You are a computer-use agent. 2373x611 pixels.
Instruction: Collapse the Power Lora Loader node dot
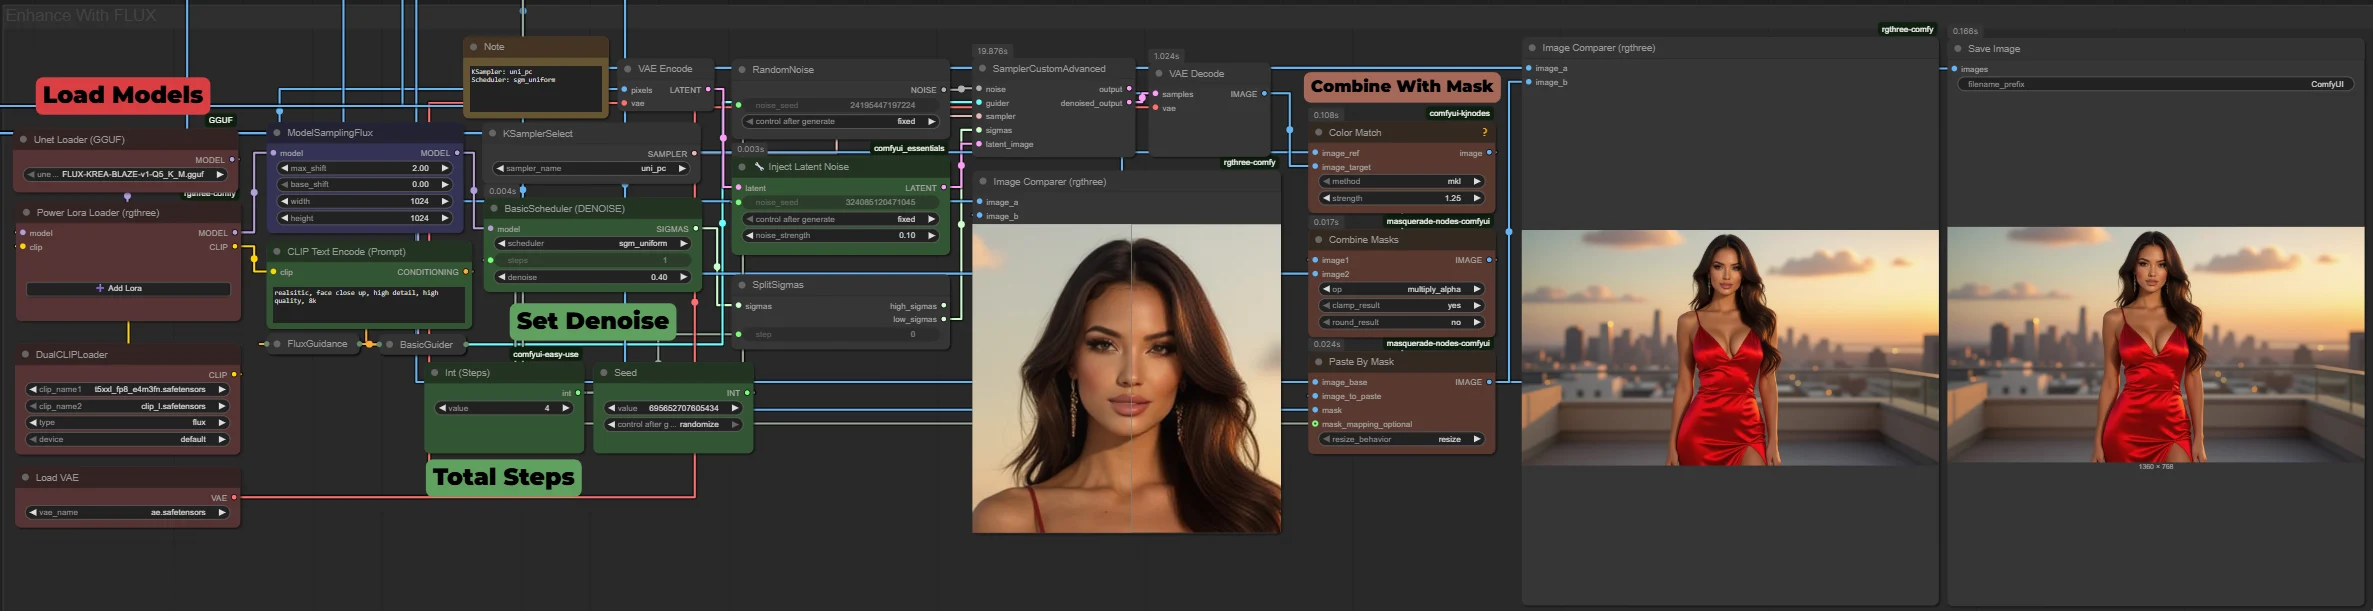tap(26, 213)
